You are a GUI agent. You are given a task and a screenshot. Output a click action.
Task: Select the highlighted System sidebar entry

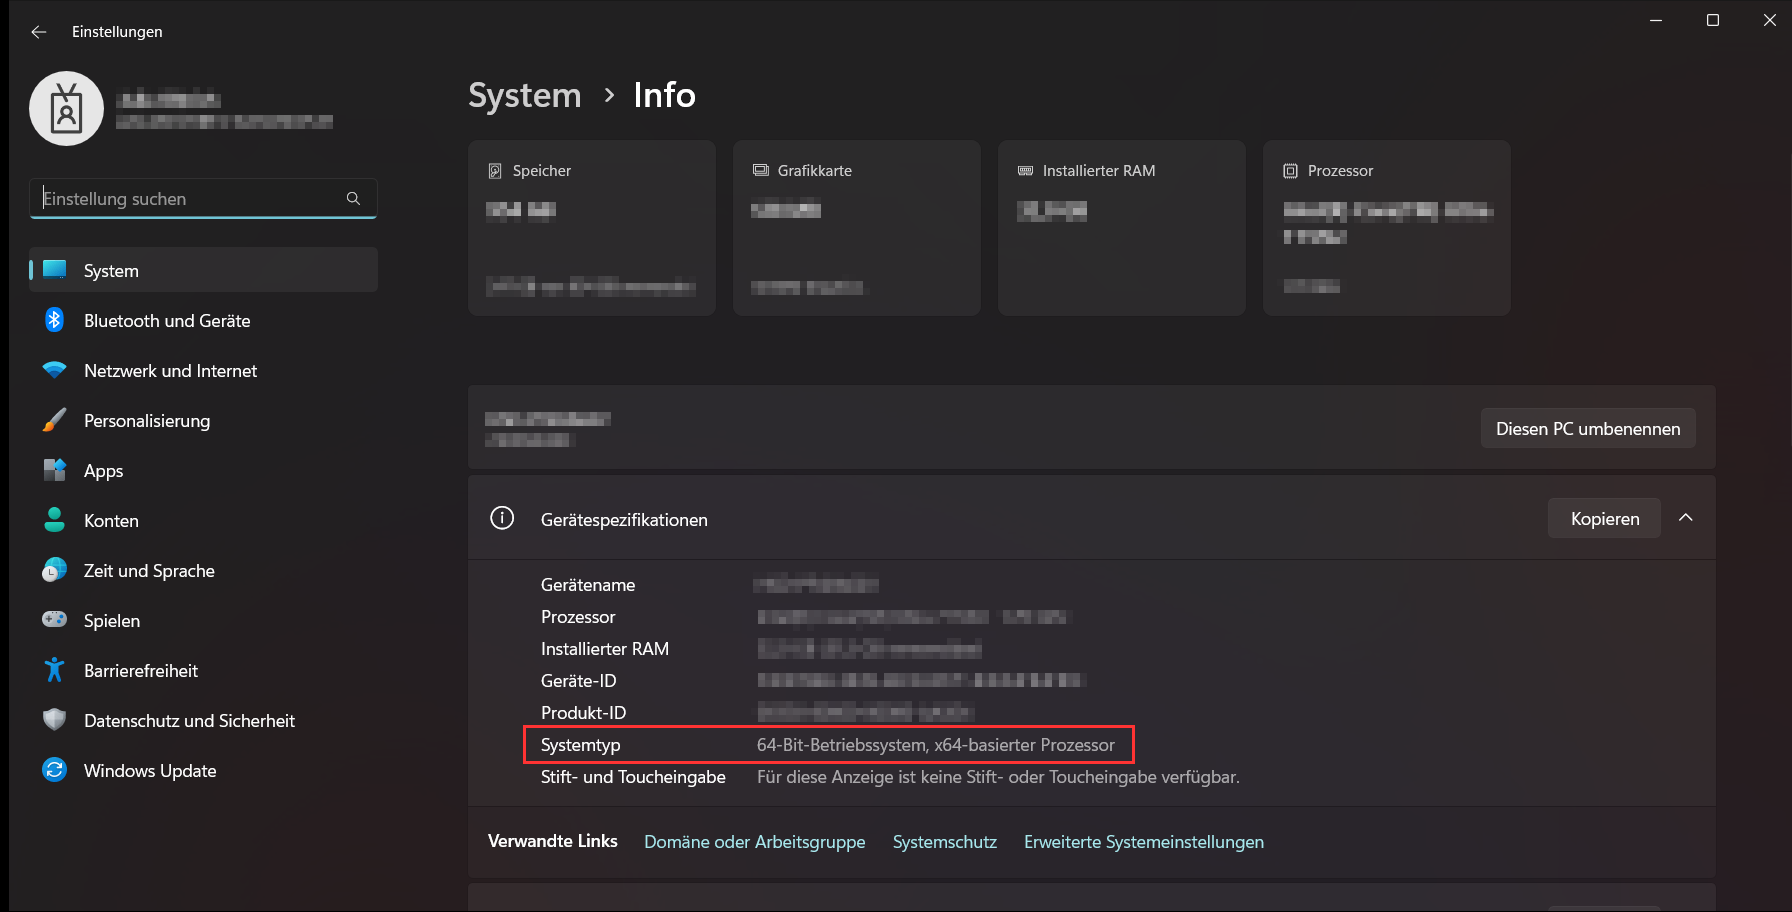pos(110,270)
